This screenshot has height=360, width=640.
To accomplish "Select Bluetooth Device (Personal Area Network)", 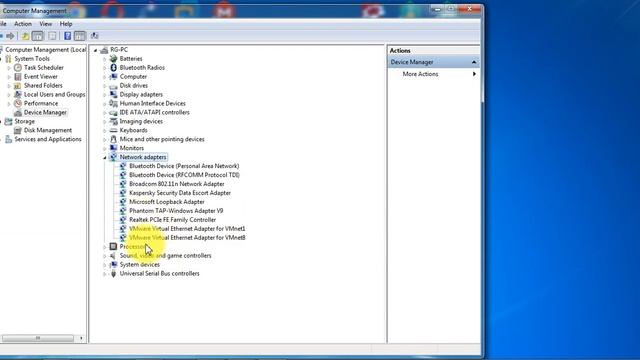I will pyautogui.click(x=184, y=166).
